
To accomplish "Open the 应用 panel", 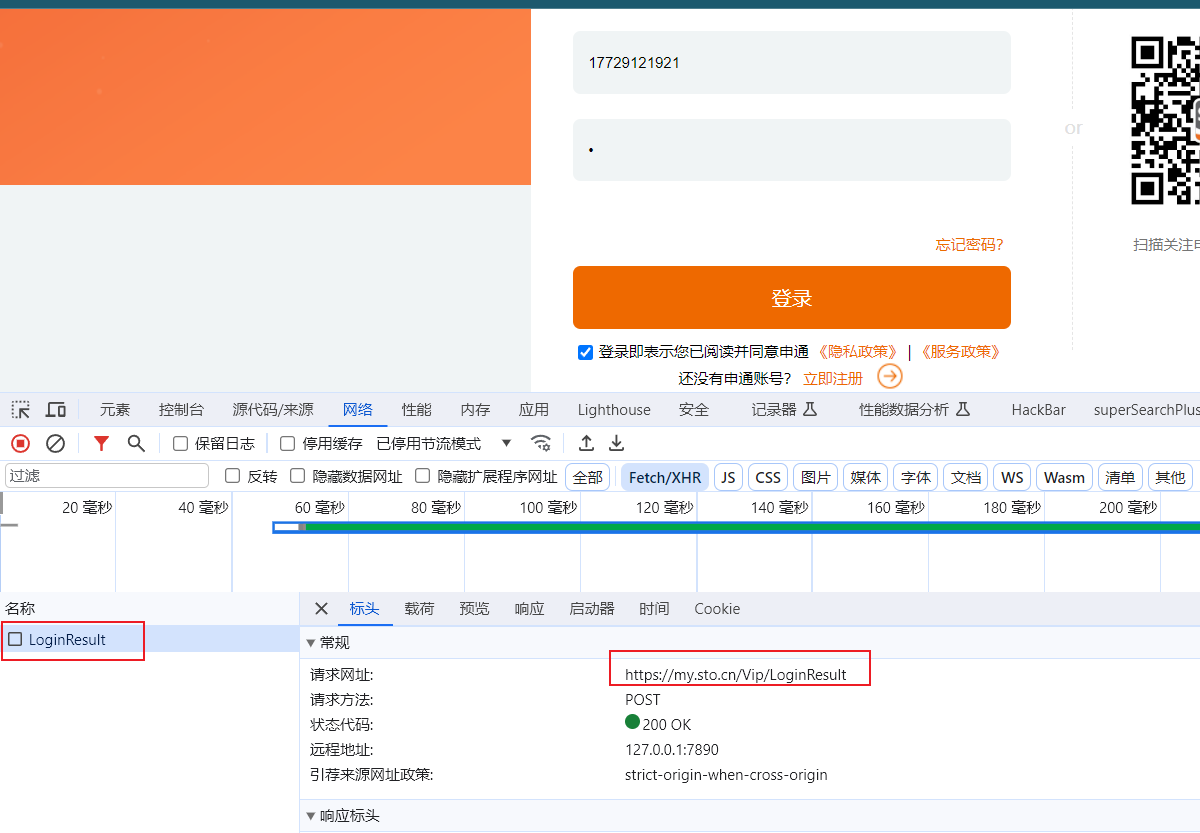I will pos(534,409).
